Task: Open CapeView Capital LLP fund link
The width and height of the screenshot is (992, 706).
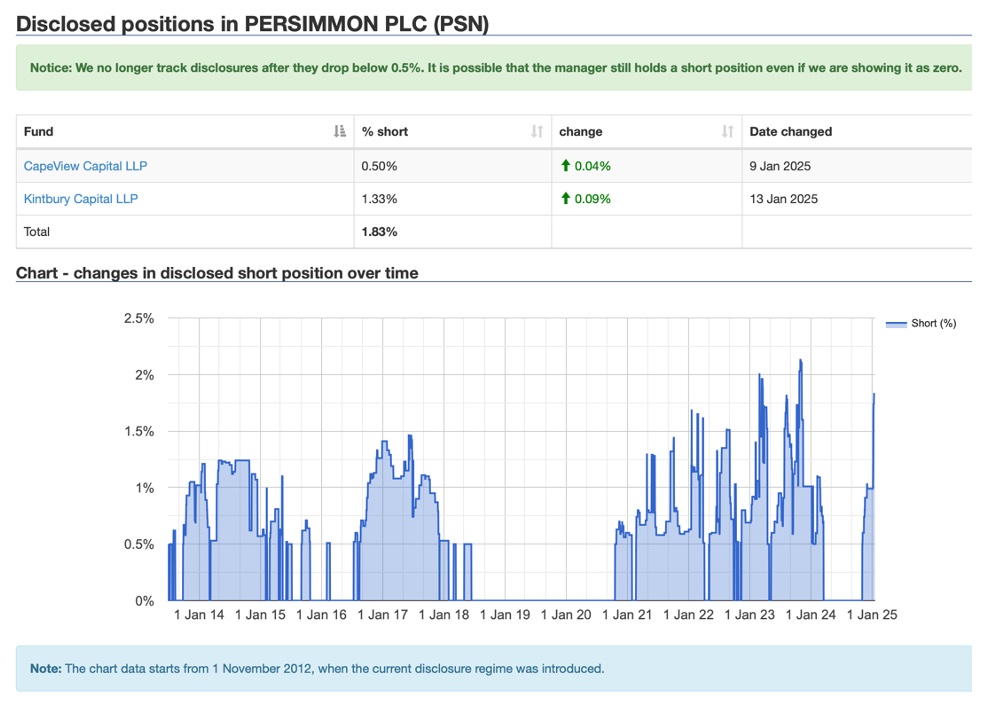Action: tap(85, 166)
